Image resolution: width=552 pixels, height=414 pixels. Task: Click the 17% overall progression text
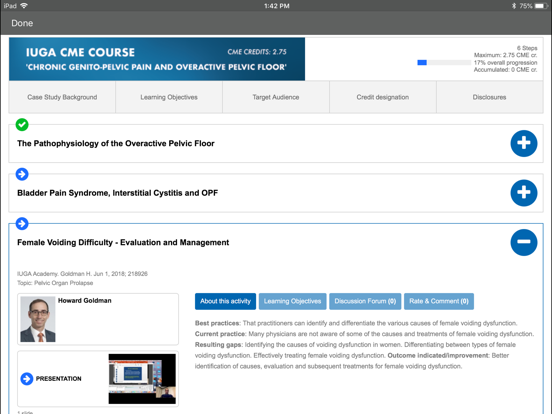click(x=506, y=63)
